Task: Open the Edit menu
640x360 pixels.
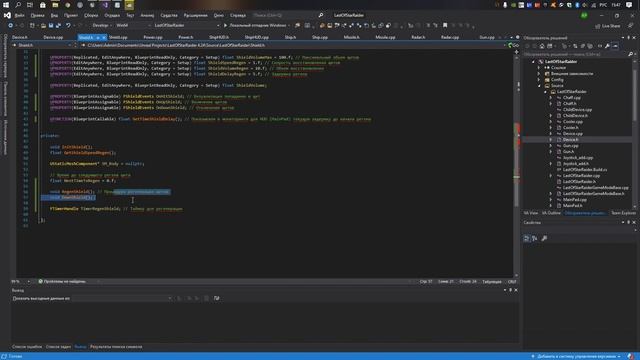Action: [x=37, y=15]
